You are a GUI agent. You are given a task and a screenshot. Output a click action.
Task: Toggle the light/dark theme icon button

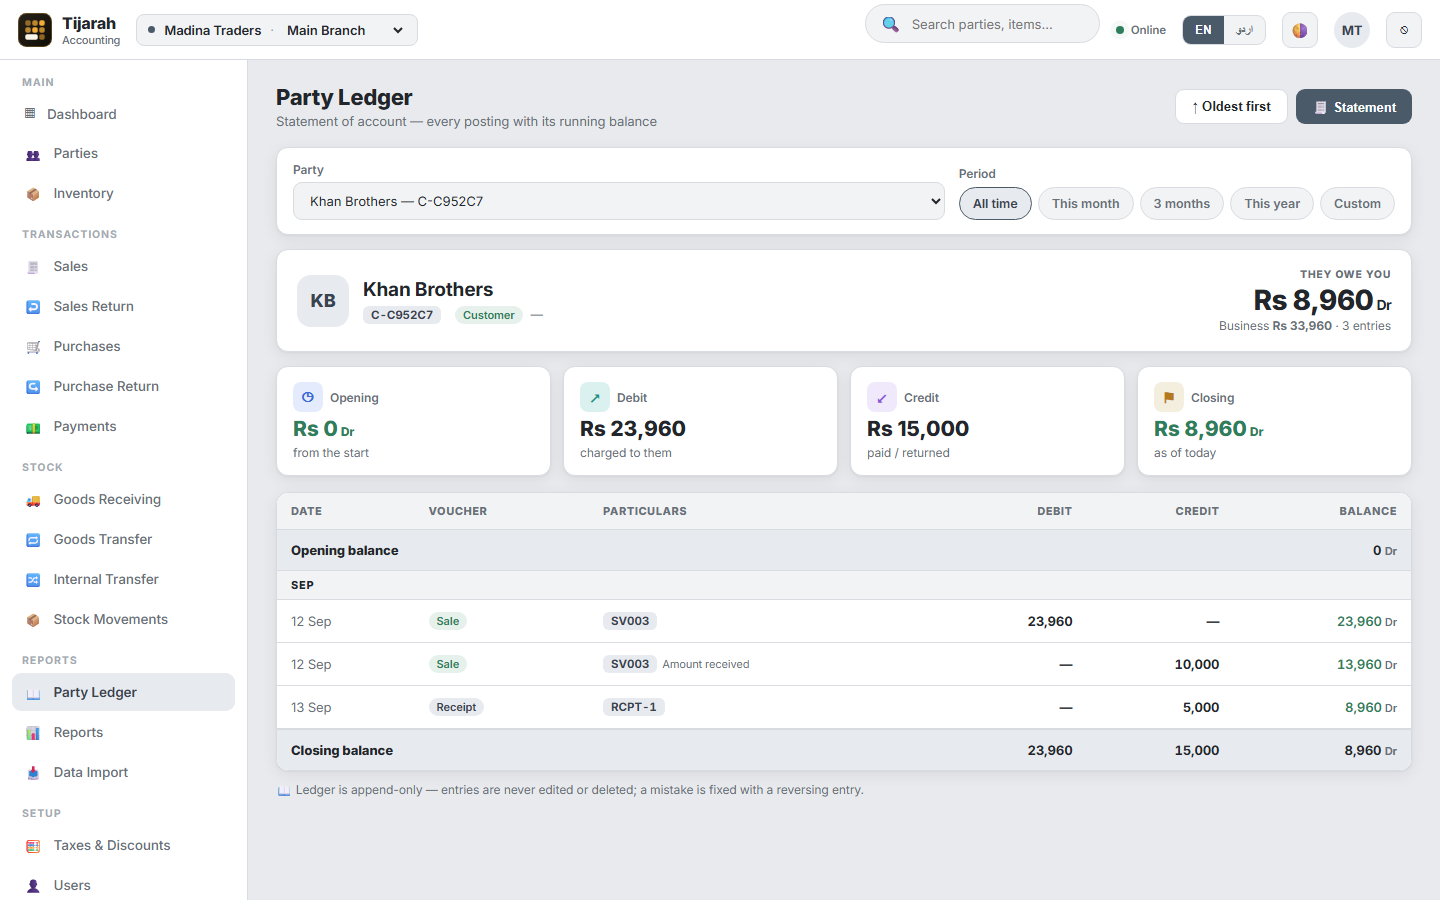(x=1300, y=30)
